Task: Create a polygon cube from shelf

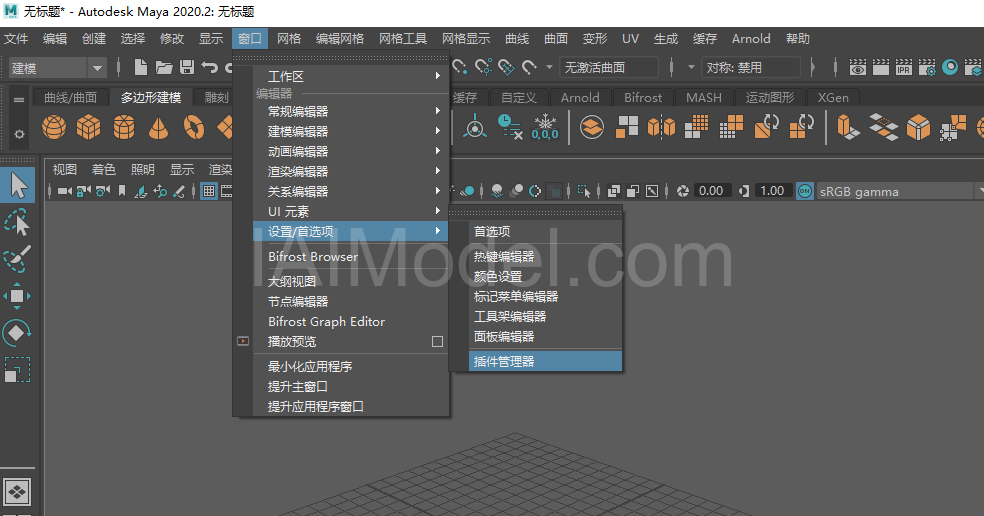Action: coord(88,127)
